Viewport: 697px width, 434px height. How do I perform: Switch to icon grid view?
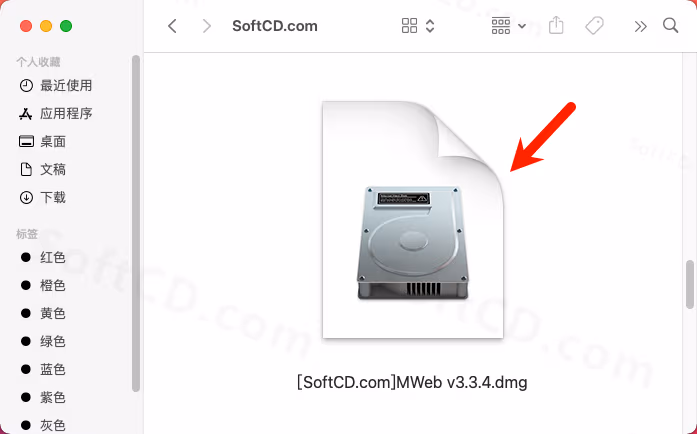[x=409, y=26]
